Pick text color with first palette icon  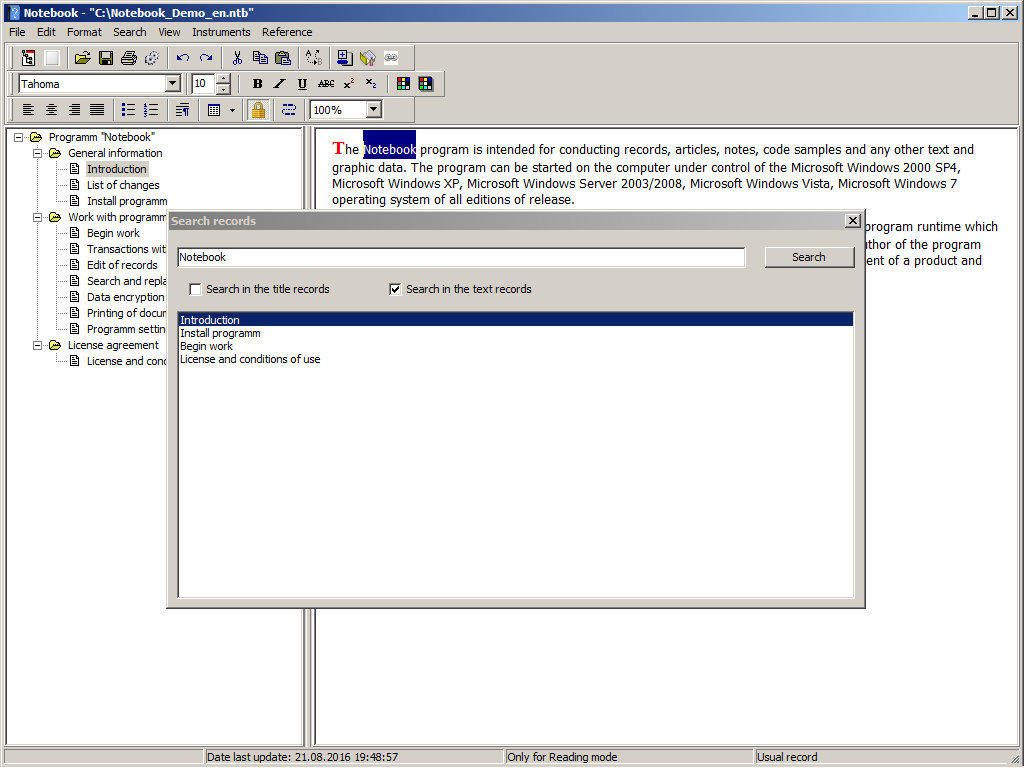403,84
